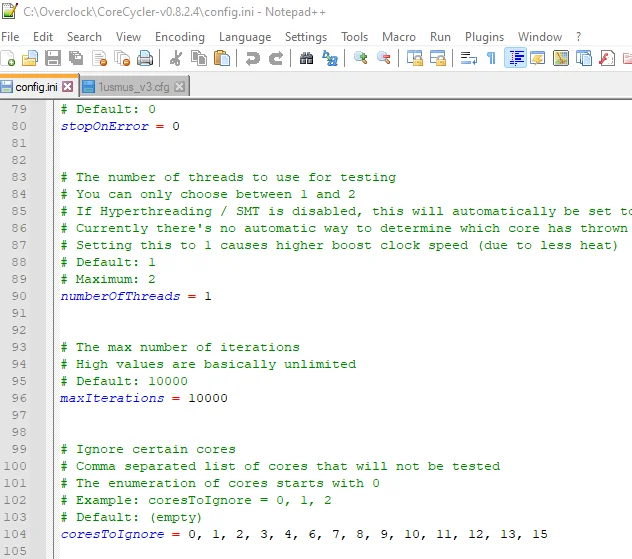This screenshot has width=632, height=559.
Task: Open the Settings menu
Action: click(x=306, y=37)
